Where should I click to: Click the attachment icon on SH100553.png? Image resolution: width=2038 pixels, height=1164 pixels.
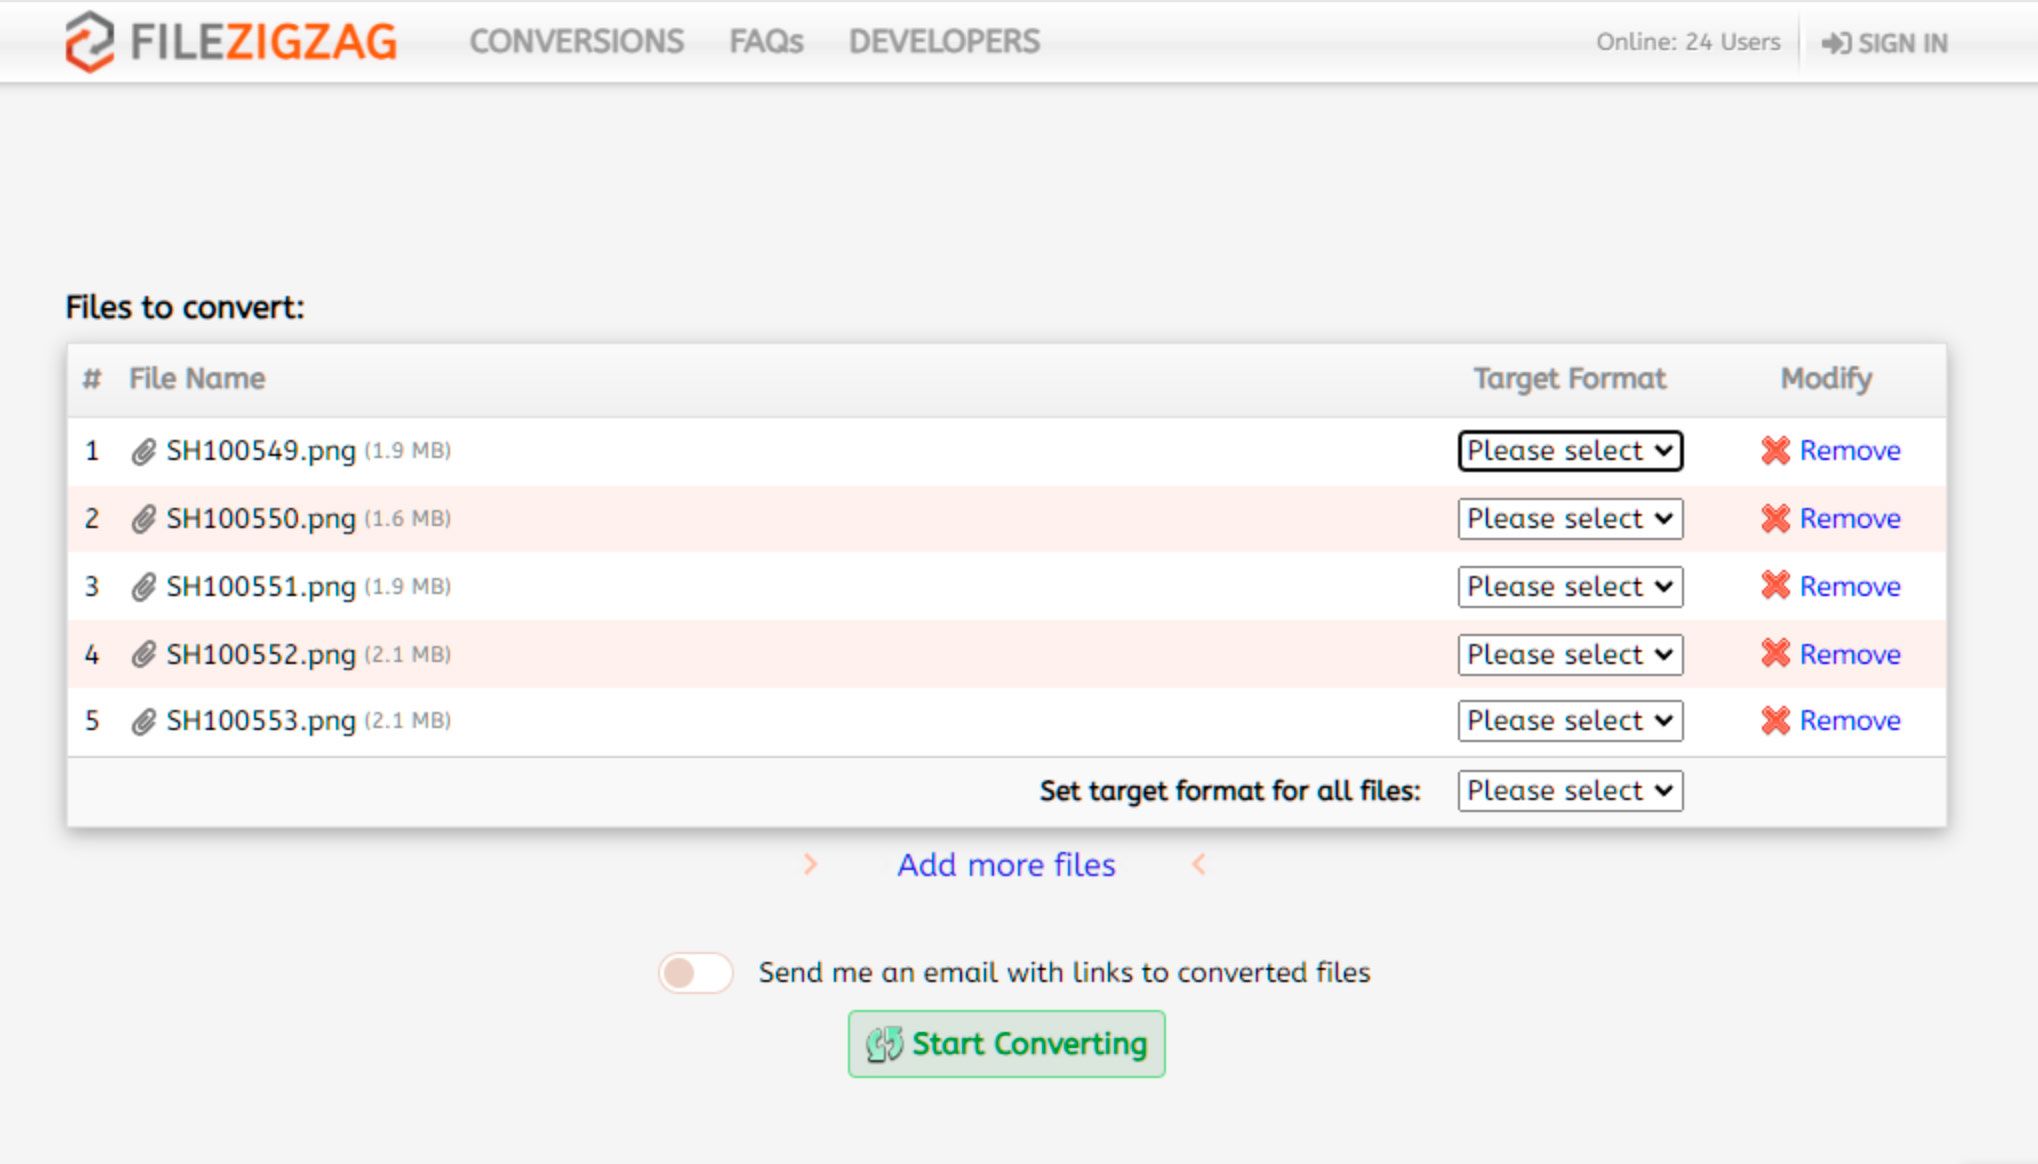pos(140,719)
